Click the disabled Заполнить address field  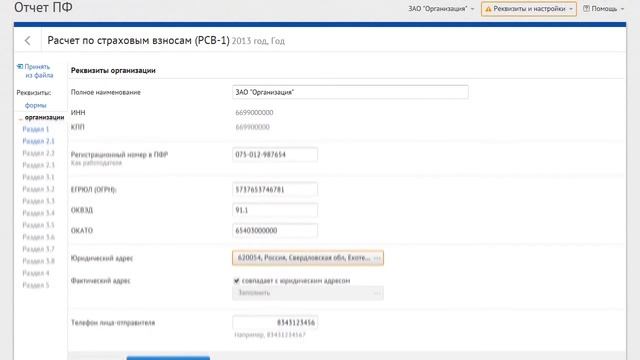pyautogui.click(x=308, y=293)
